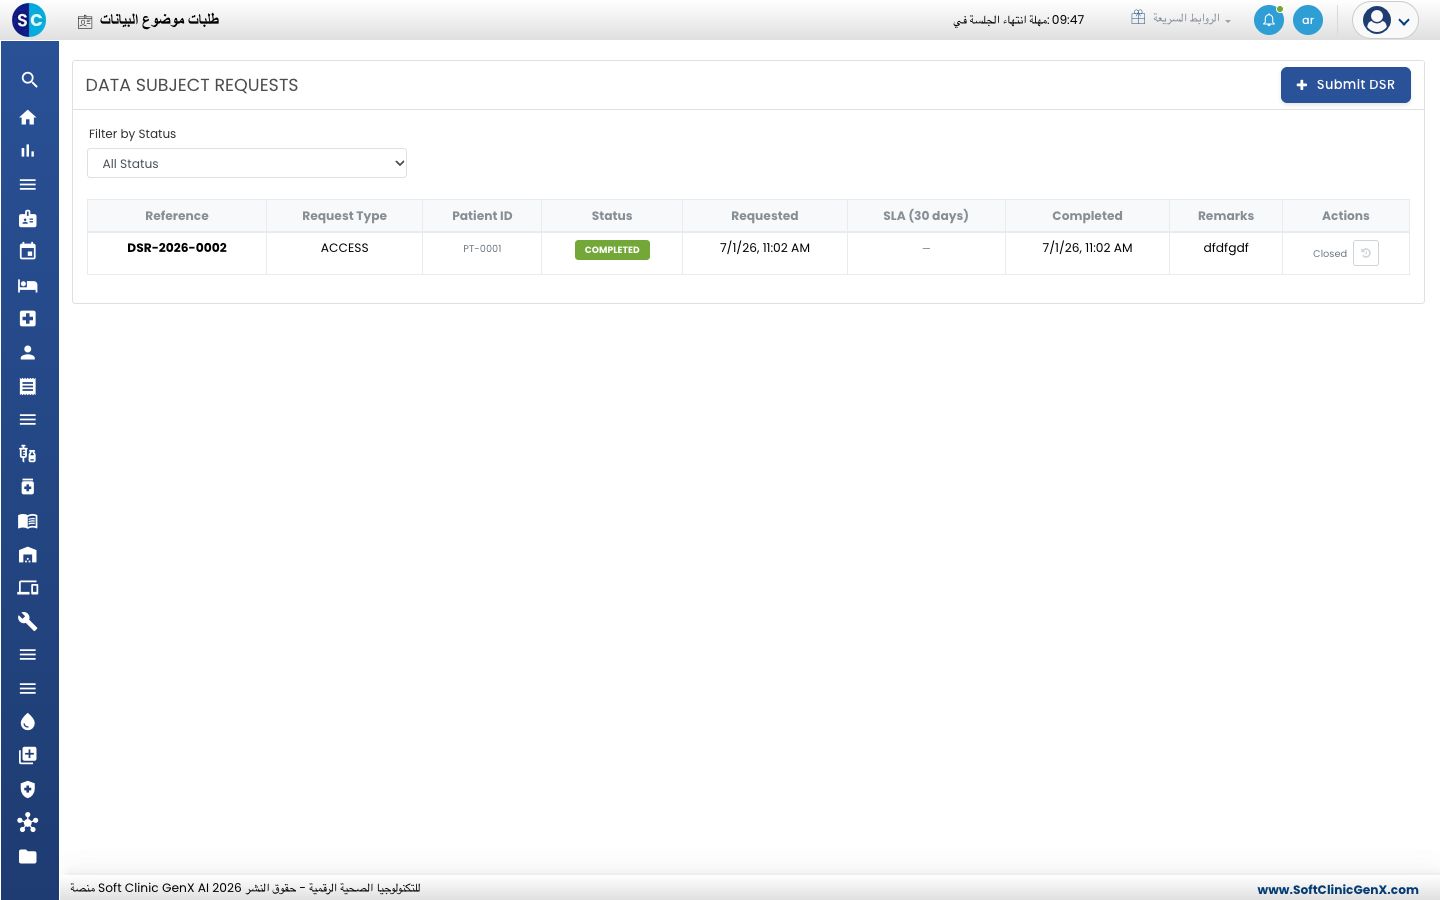Click the reopen arrow icon beside Closed

[x=1366, y=253]
